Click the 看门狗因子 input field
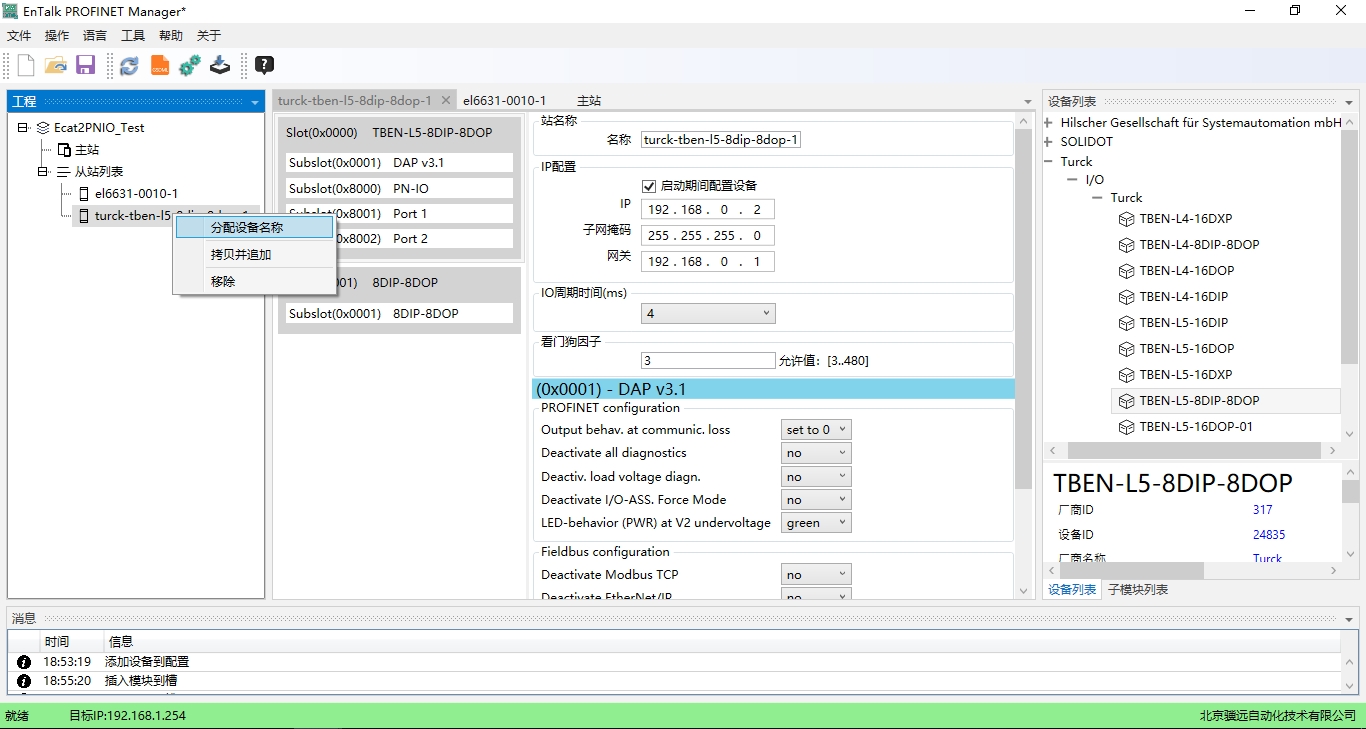This screenshot has height=729, width=1366. [707, 361]
